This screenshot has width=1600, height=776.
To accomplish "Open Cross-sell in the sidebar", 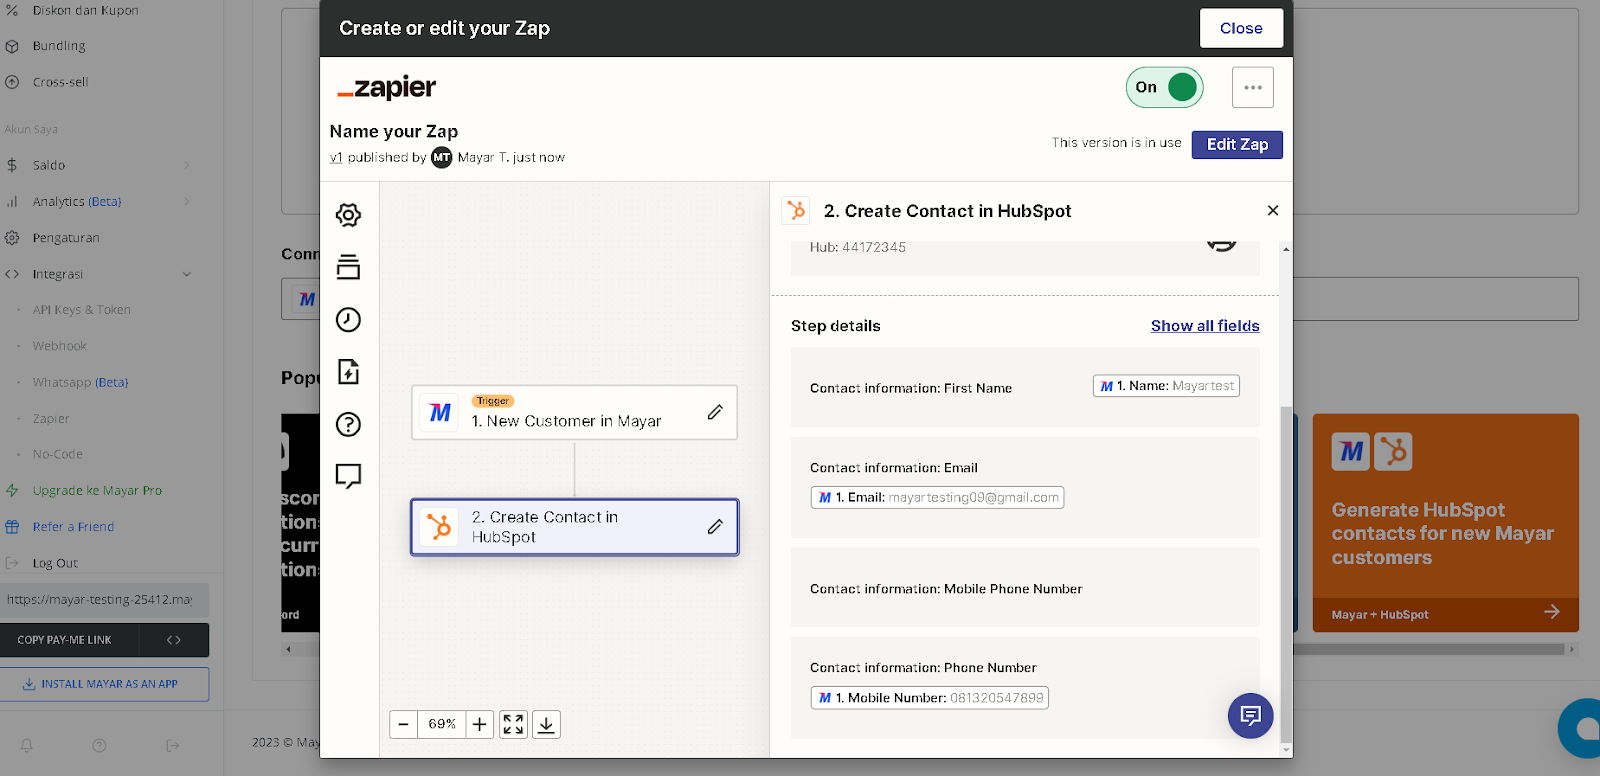I will coord(60,82).
